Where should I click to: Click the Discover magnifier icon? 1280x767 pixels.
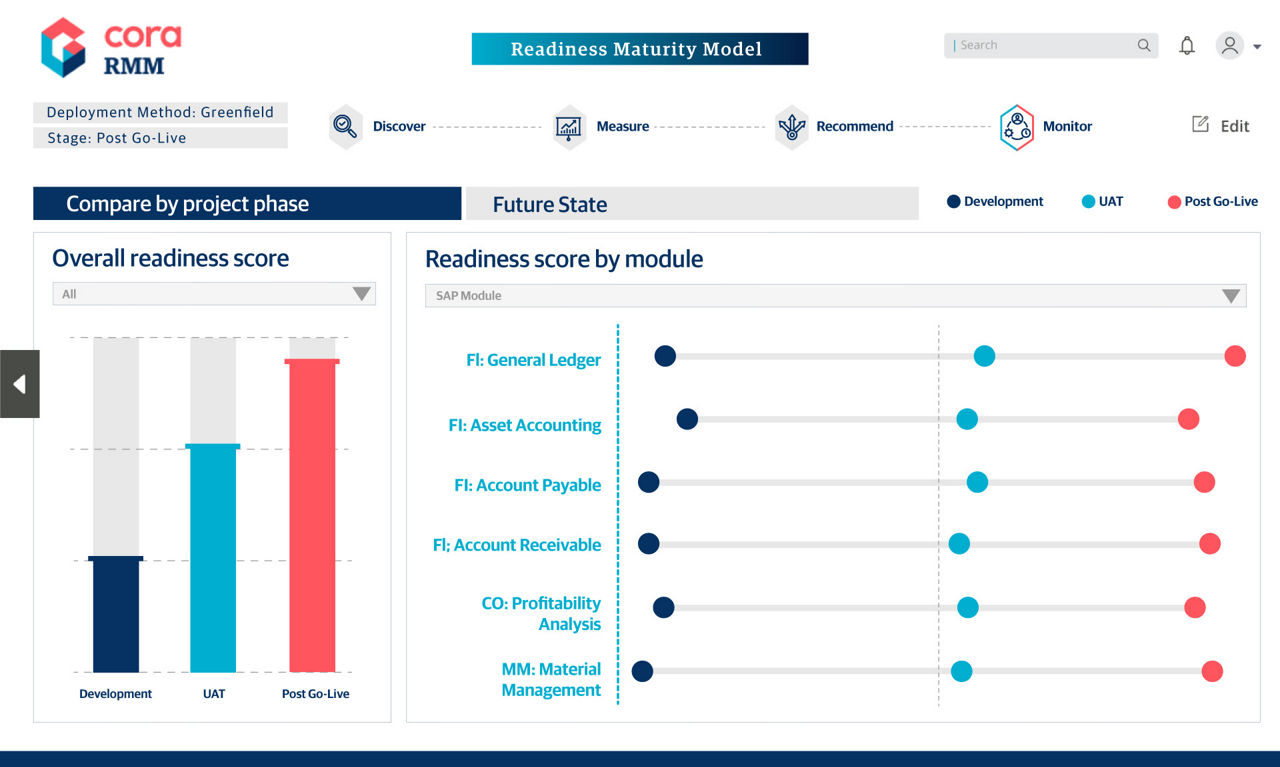click(x=345, y=127)
